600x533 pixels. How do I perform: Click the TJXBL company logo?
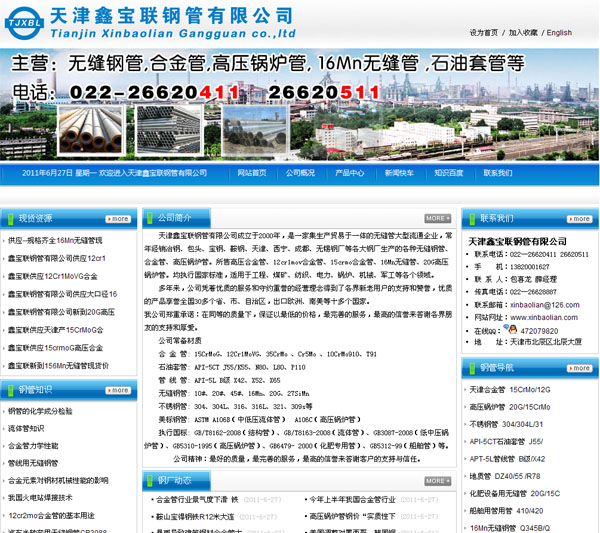24,23
